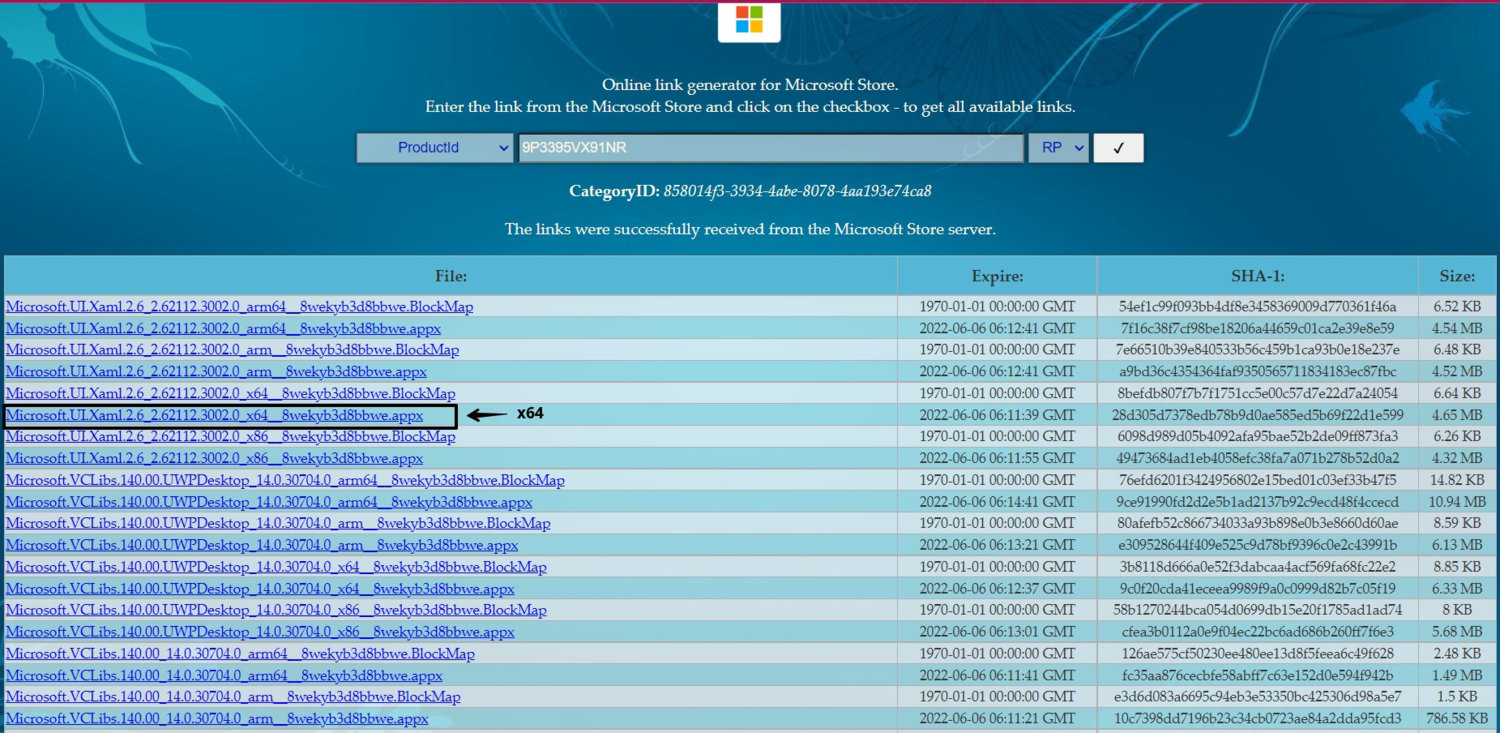Open the ProductId type dropdown
1500x733 pixels.
pyautogui.click(x=435, y=148)
